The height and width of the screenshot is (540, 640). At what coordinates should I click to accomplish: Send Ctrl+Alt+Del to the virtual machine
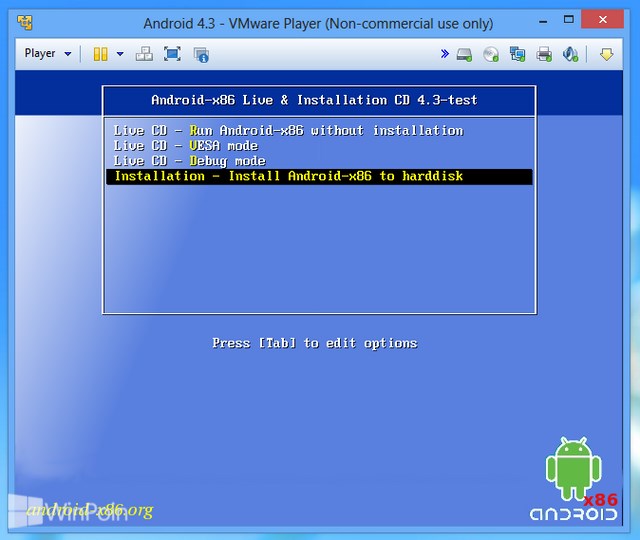(144, 54)
